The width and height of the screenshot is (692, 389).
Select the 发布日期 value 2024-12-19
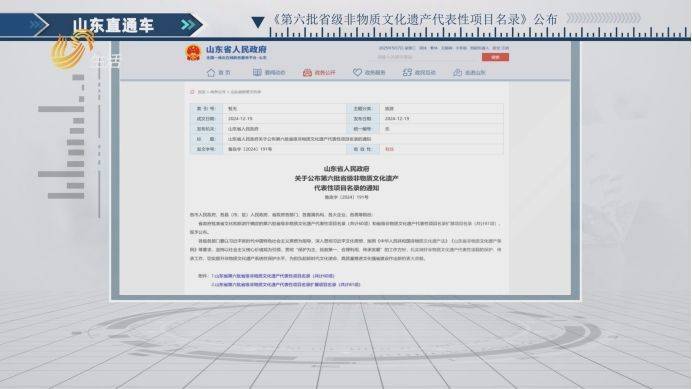click(x=397, y=119)
